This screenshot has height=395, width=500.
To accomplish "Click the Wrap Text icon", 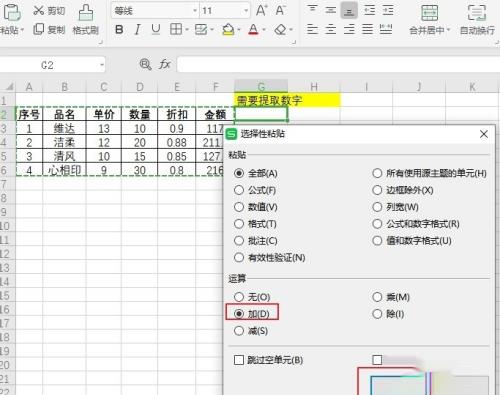I will pos(477,13).
